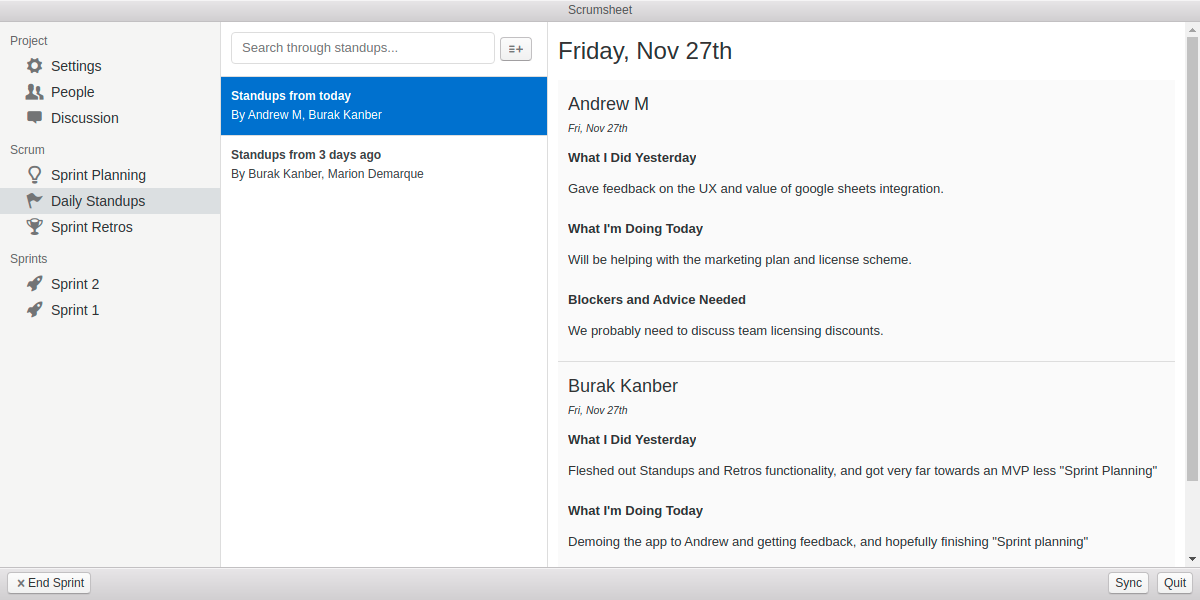Click the Sprints section label
Screen dimensions: 1200x600
point(29,259)
